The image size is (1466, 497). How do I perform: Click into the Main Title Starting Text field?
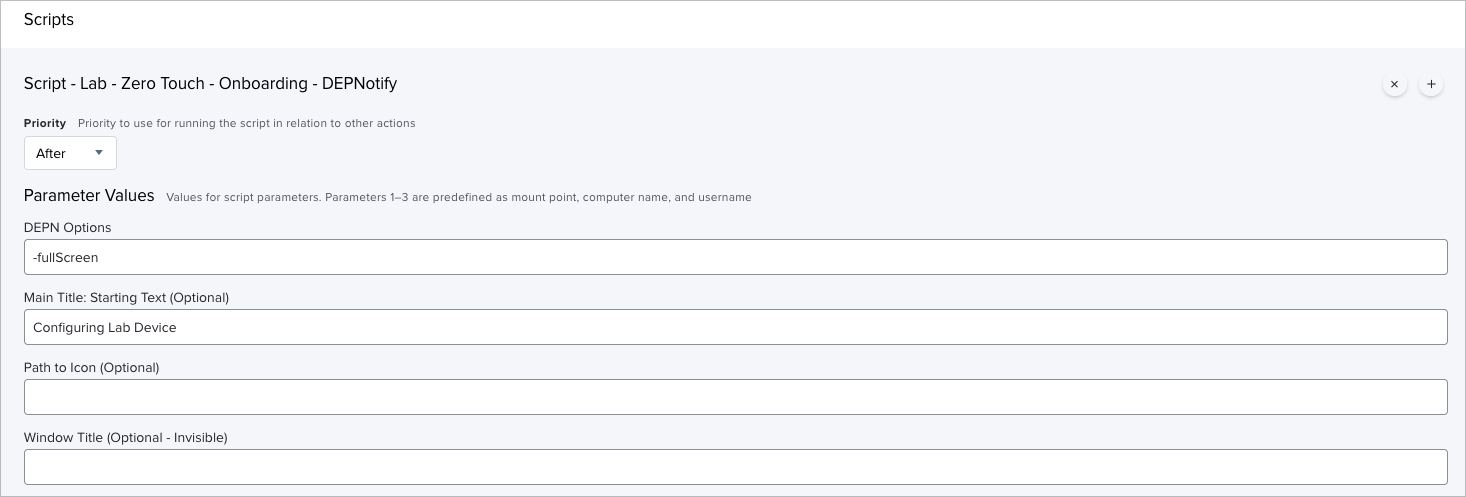[x=735, y=327]
